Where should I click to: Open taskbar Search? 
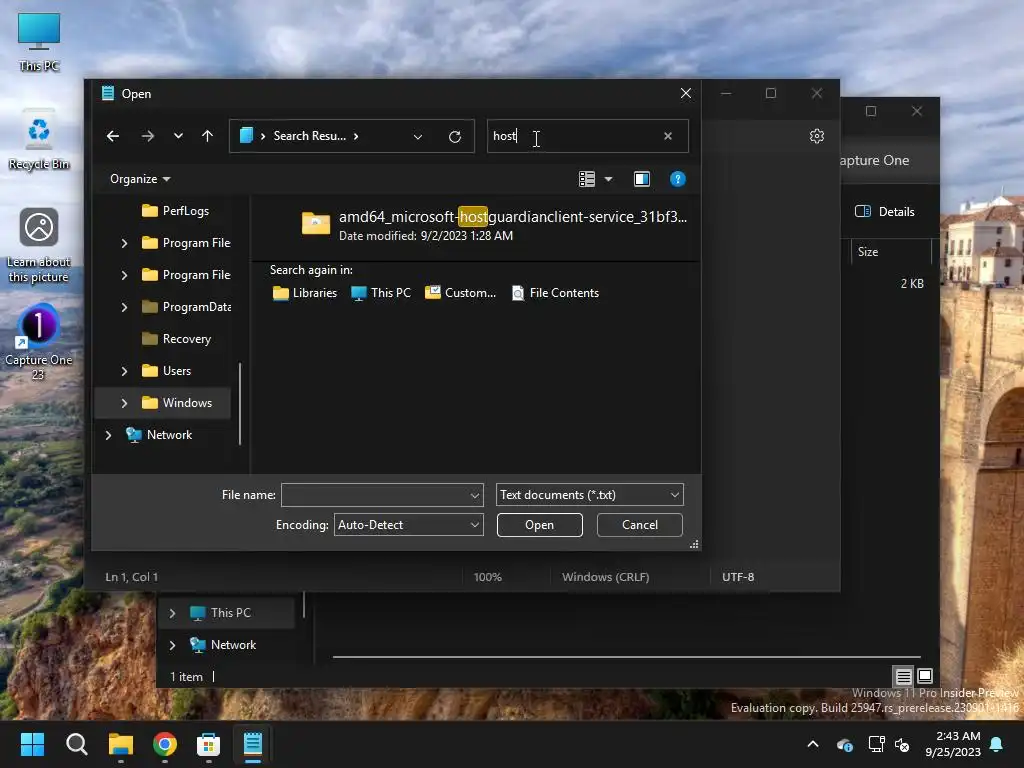click(x=76, y=744)
